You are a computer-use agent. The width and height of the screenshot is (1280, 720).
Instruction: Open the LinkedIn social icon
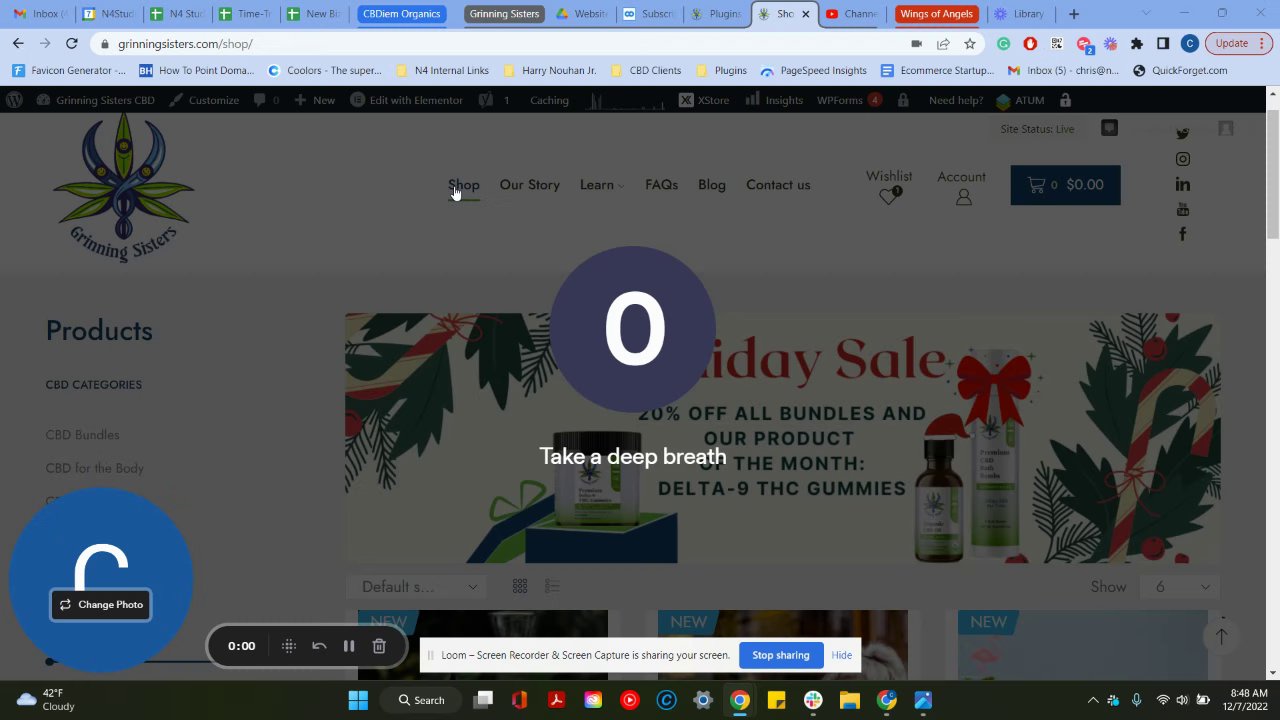point(1183,184)
